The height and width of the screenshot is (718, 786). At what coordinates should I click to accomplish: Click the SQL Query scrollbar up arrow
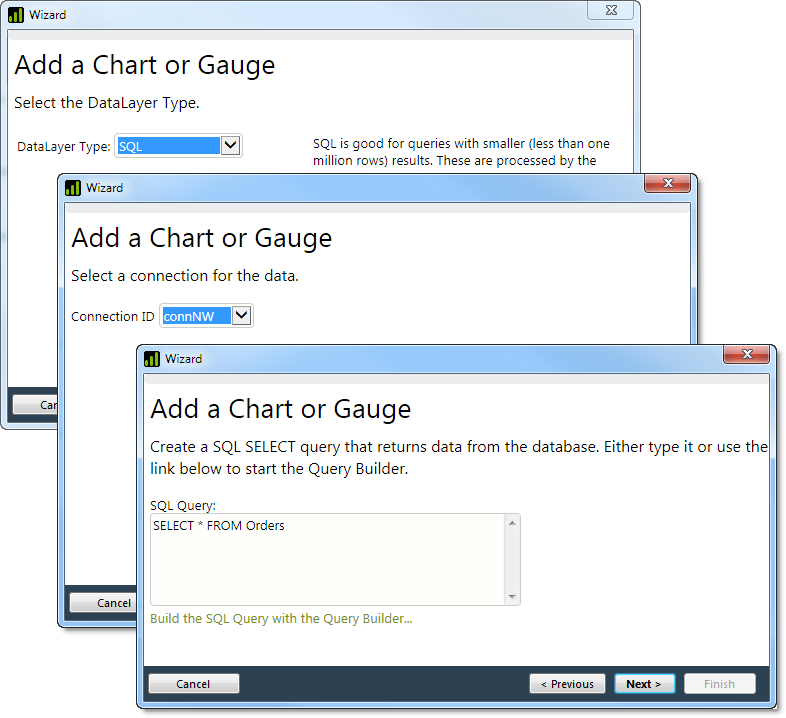[512, 523]
